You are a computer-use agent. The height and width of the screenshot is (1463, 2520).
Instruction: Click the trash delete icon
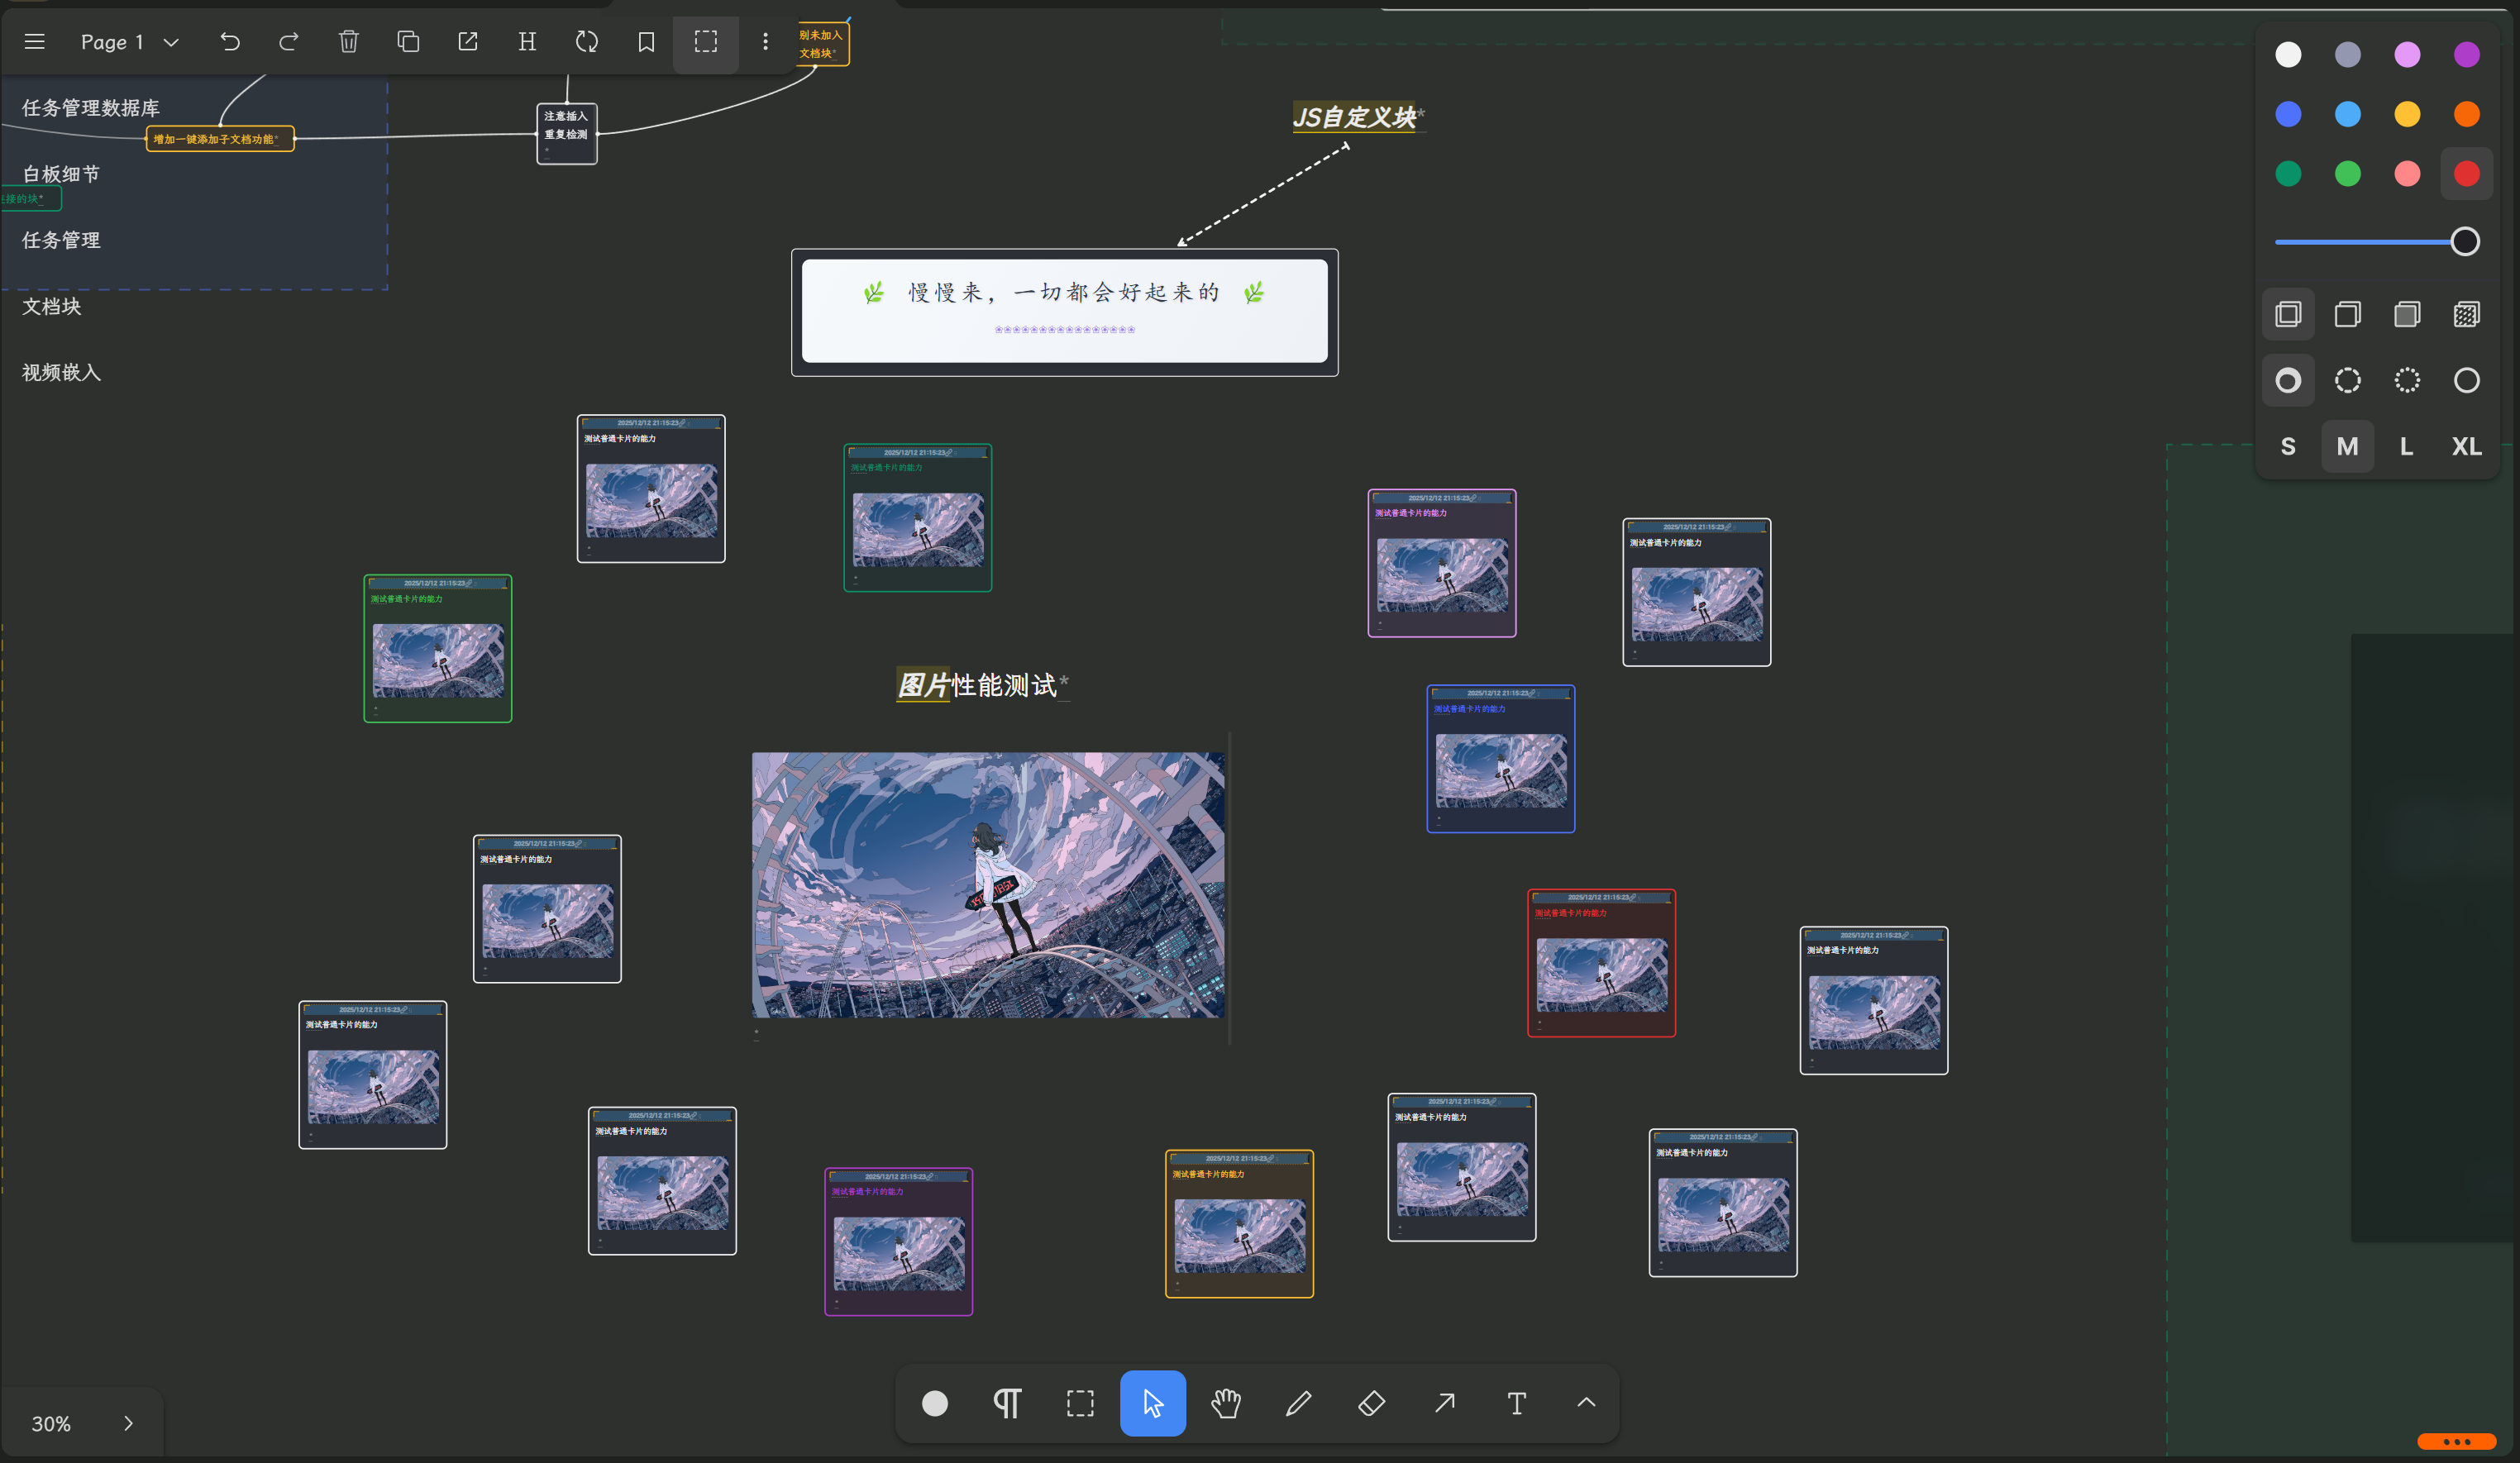pos(348,42)
